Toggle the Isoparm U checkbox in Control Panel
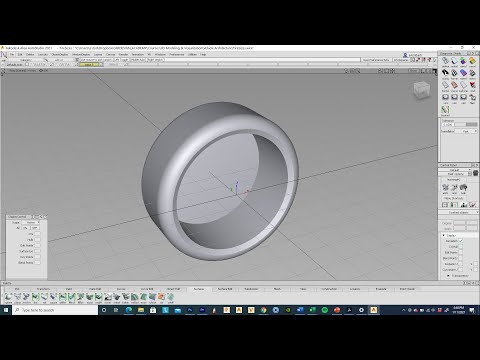This screenshot has width=480, height=360. point(461,264)
